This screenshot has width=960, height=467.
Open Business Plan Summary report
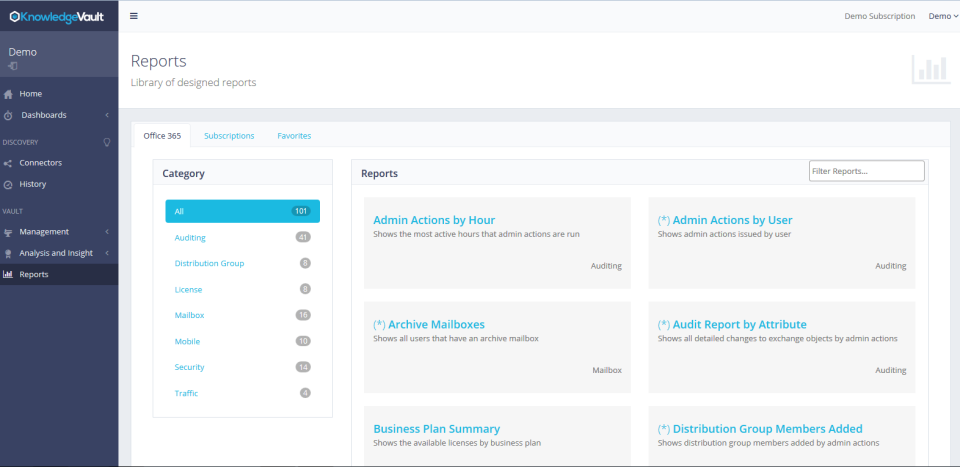point(437,429)
